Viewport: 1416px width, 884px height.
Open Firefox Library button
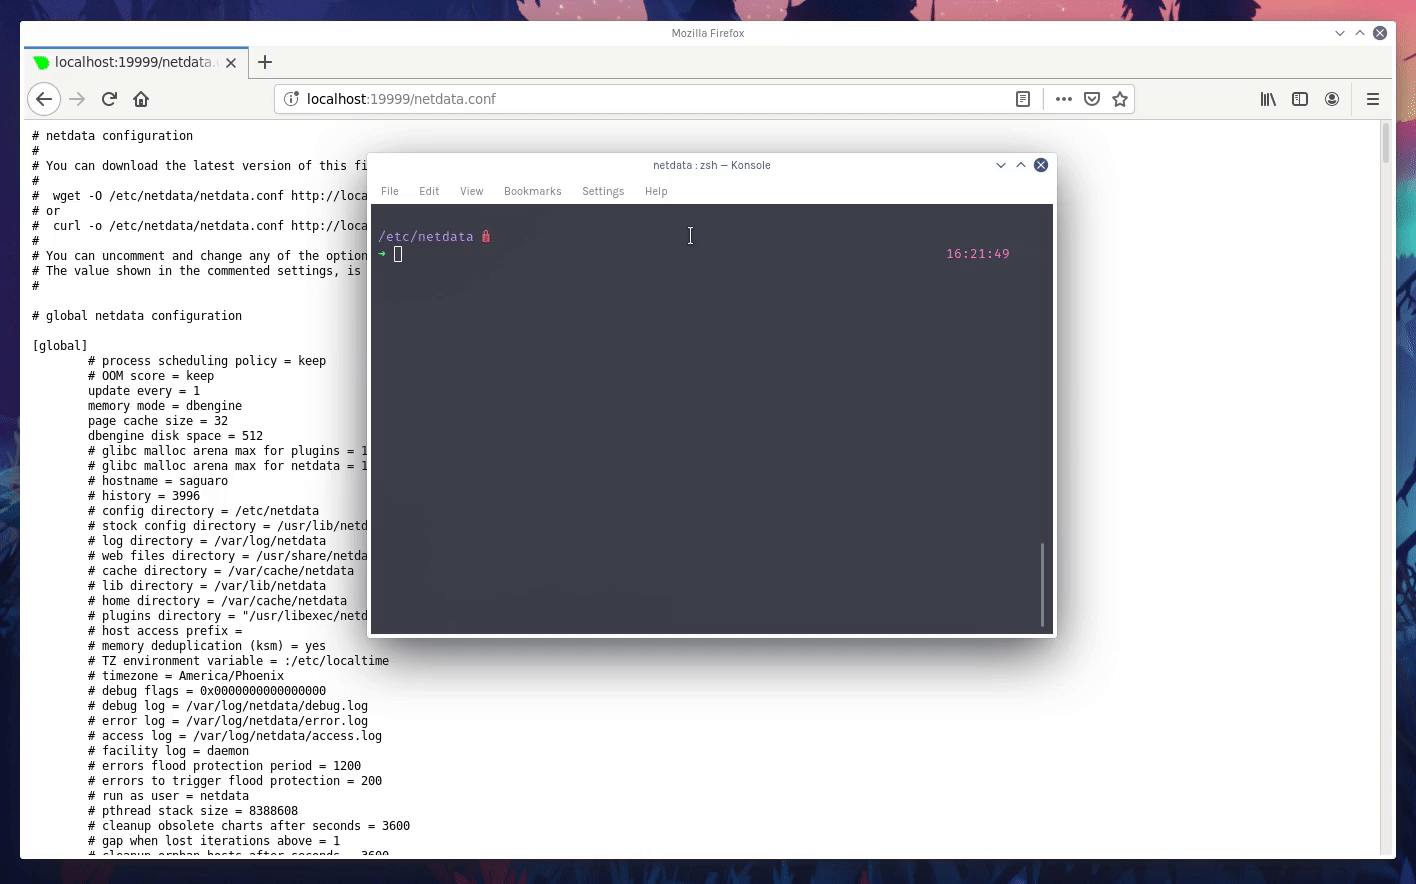coord(1268,99)
